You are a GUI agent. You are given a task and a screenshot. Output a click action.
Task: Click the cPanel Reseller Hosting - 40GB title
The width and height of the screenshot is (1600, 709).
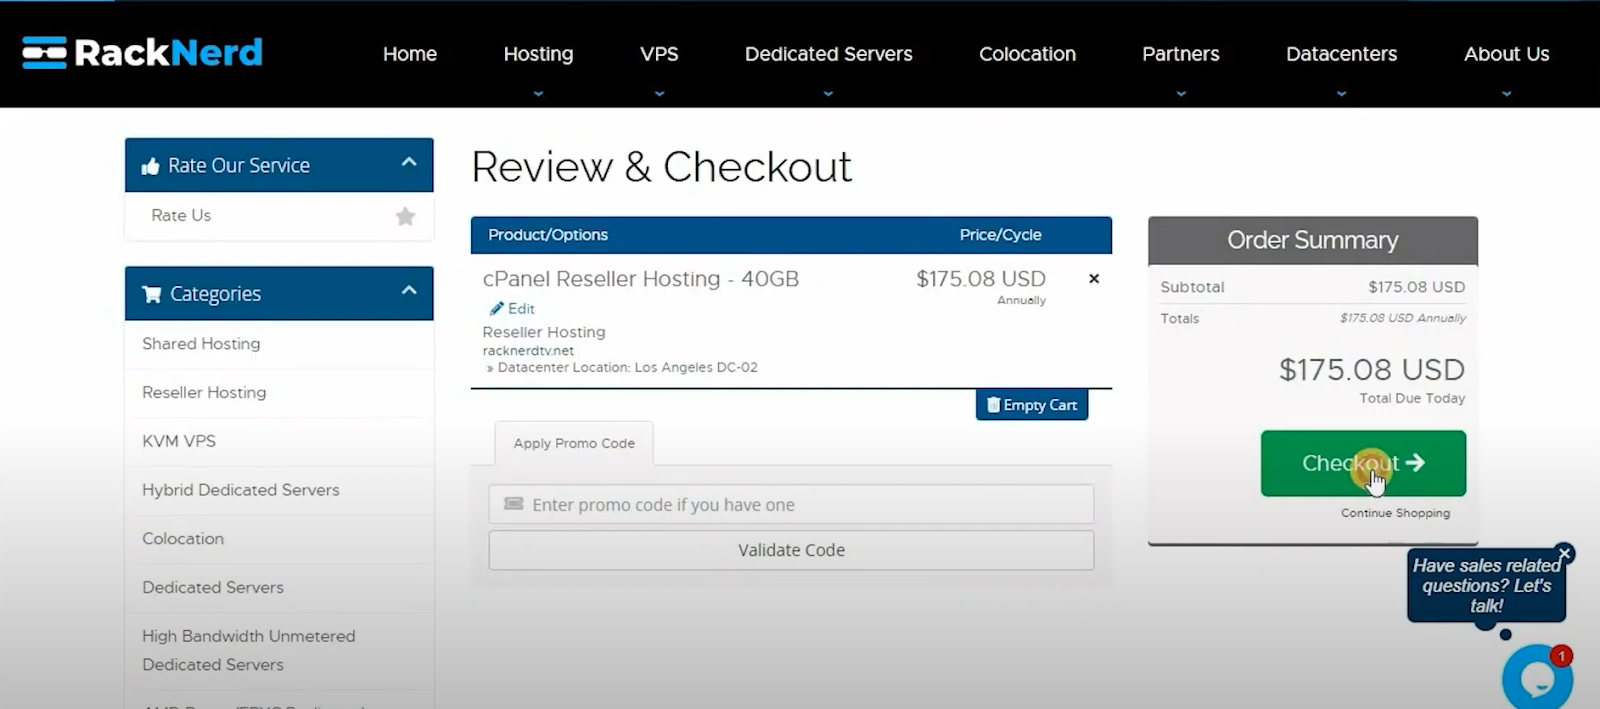click(641, 279)
